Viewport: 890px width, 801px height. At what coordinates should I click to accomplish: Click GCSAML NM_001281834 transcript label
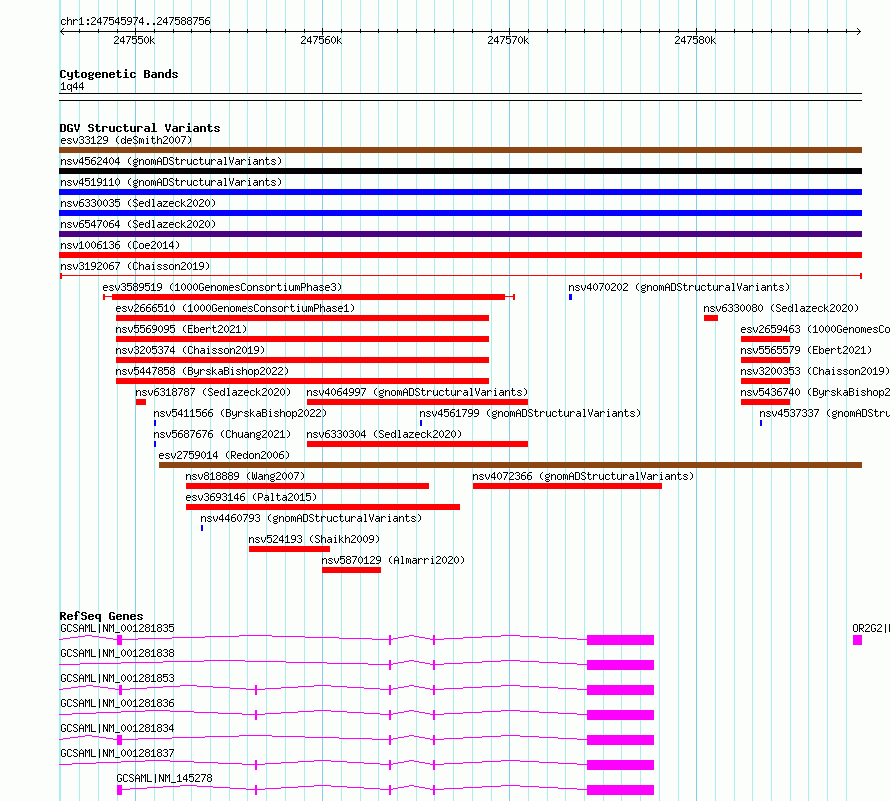point(117,728)
